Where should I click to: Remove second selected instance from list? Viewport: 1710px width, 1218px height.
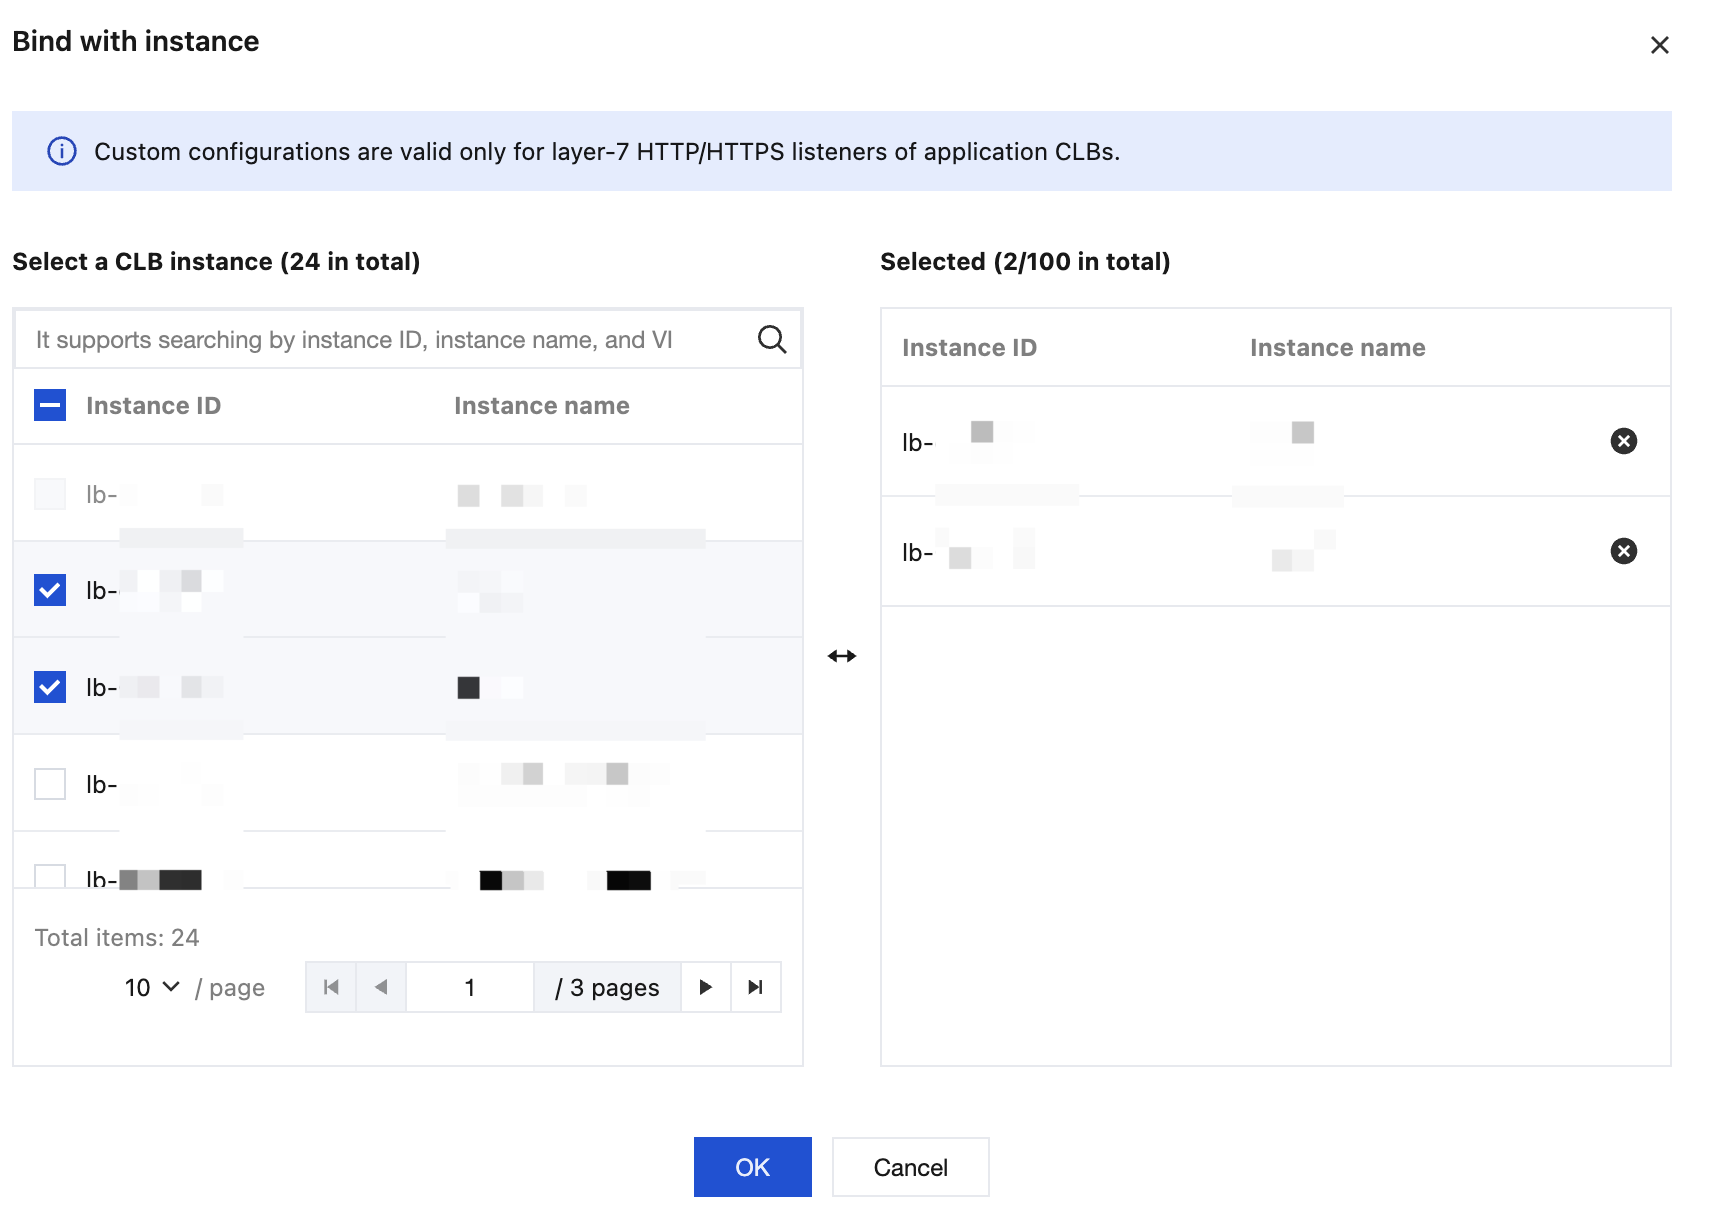click(x=1623, y=551)
